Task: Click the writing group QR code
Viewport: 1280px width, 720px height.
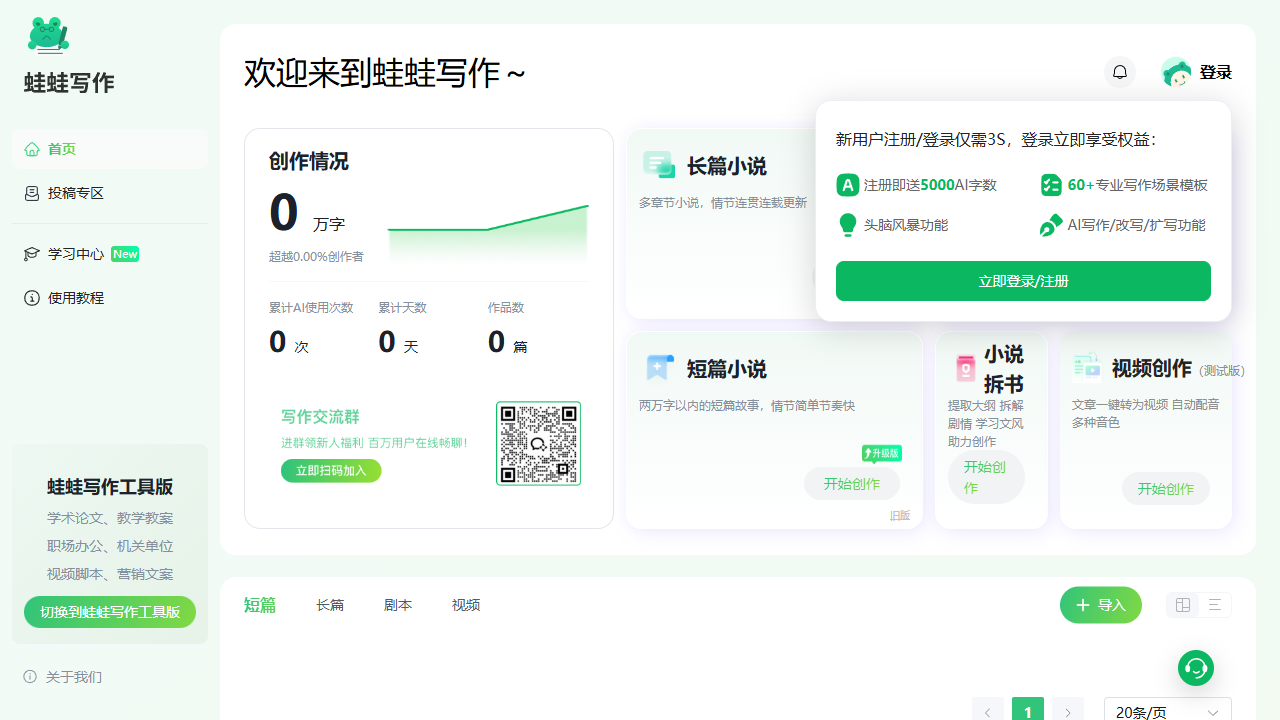Action: 538,443
